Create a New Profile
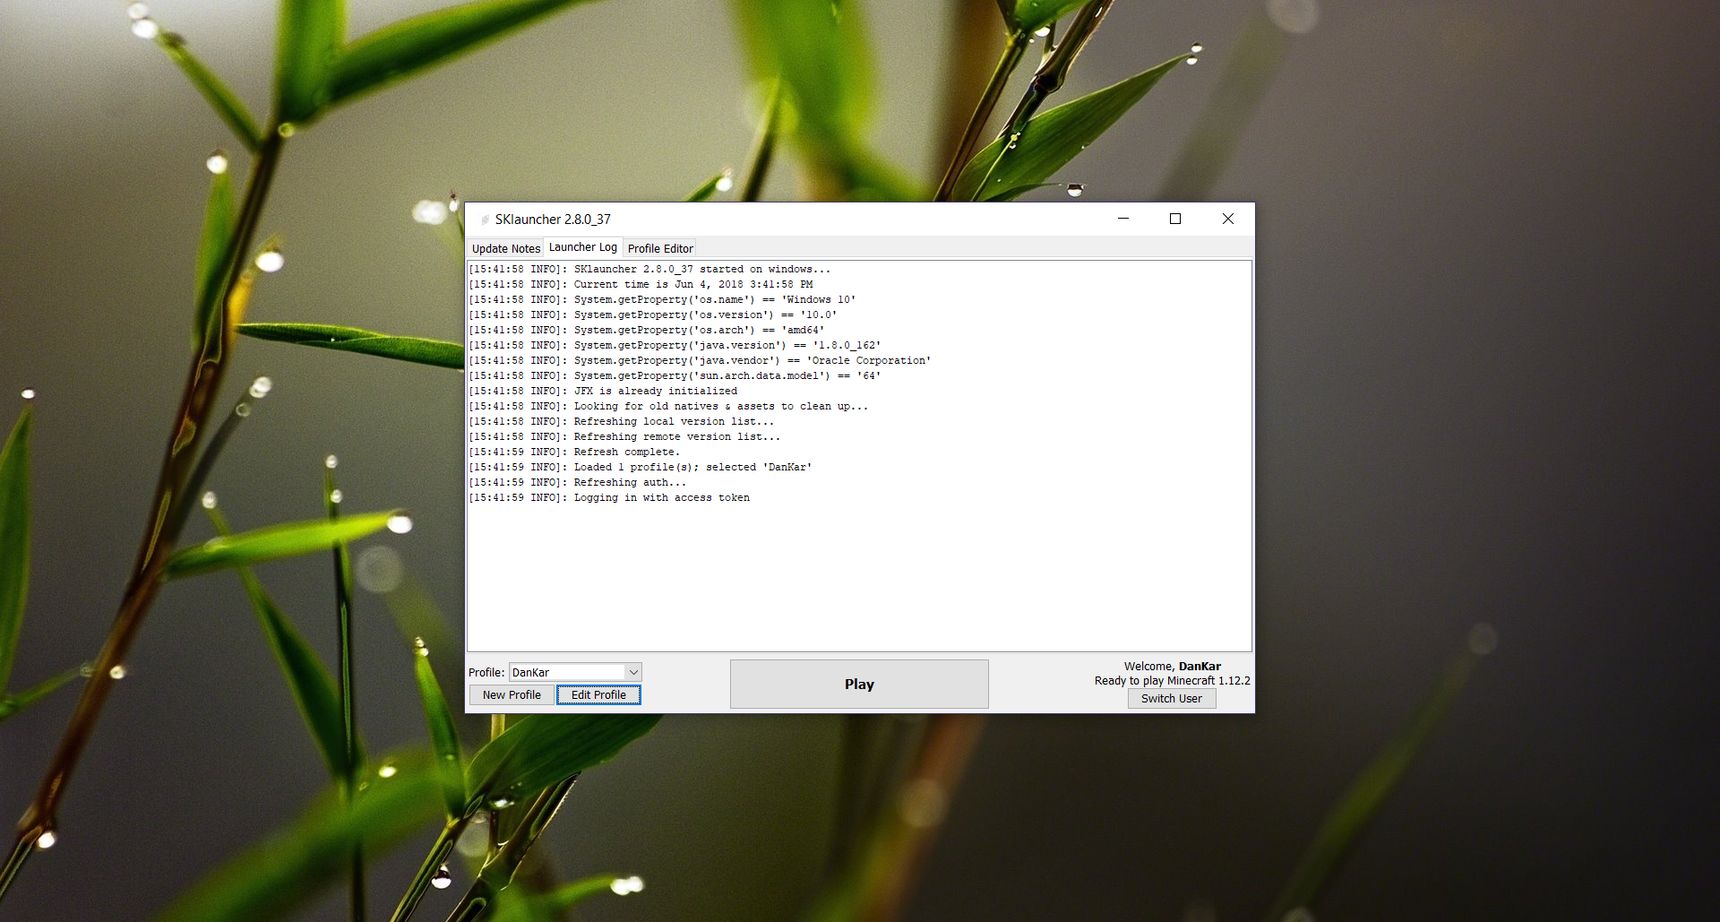1720x922 pixels. click(x=512, y=695)
